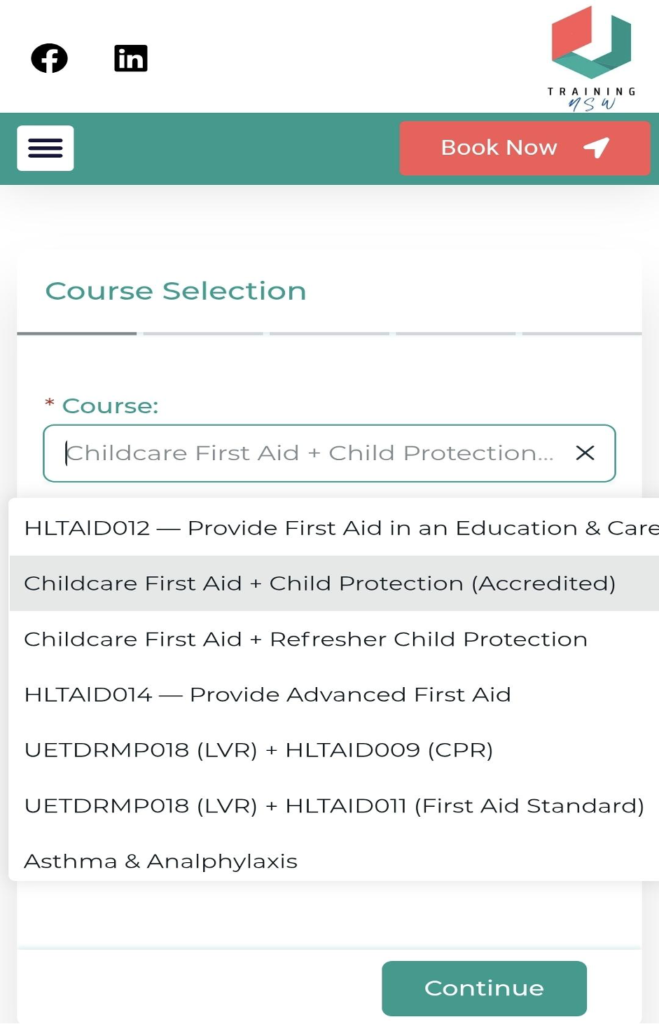Screen dimensions: 659x1024
Task: Click the Course Selection step heading
Action: click(x=176, y=291)
